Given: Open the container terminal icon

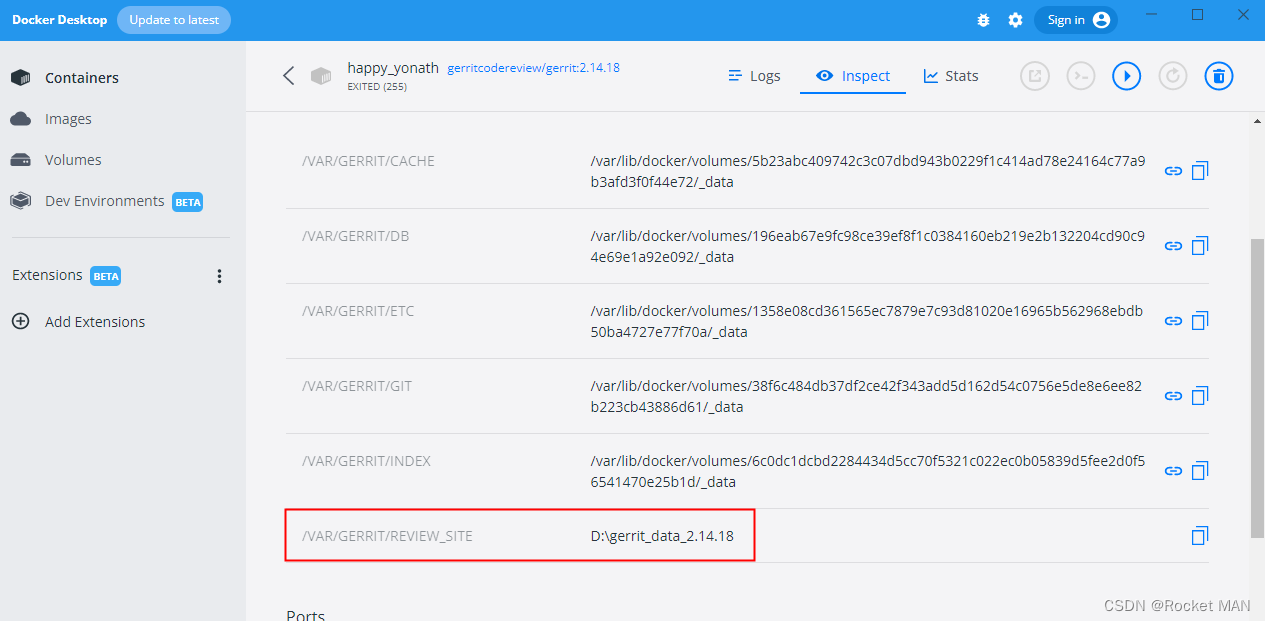Looking at the screenshot, I should click(1080, 75).
